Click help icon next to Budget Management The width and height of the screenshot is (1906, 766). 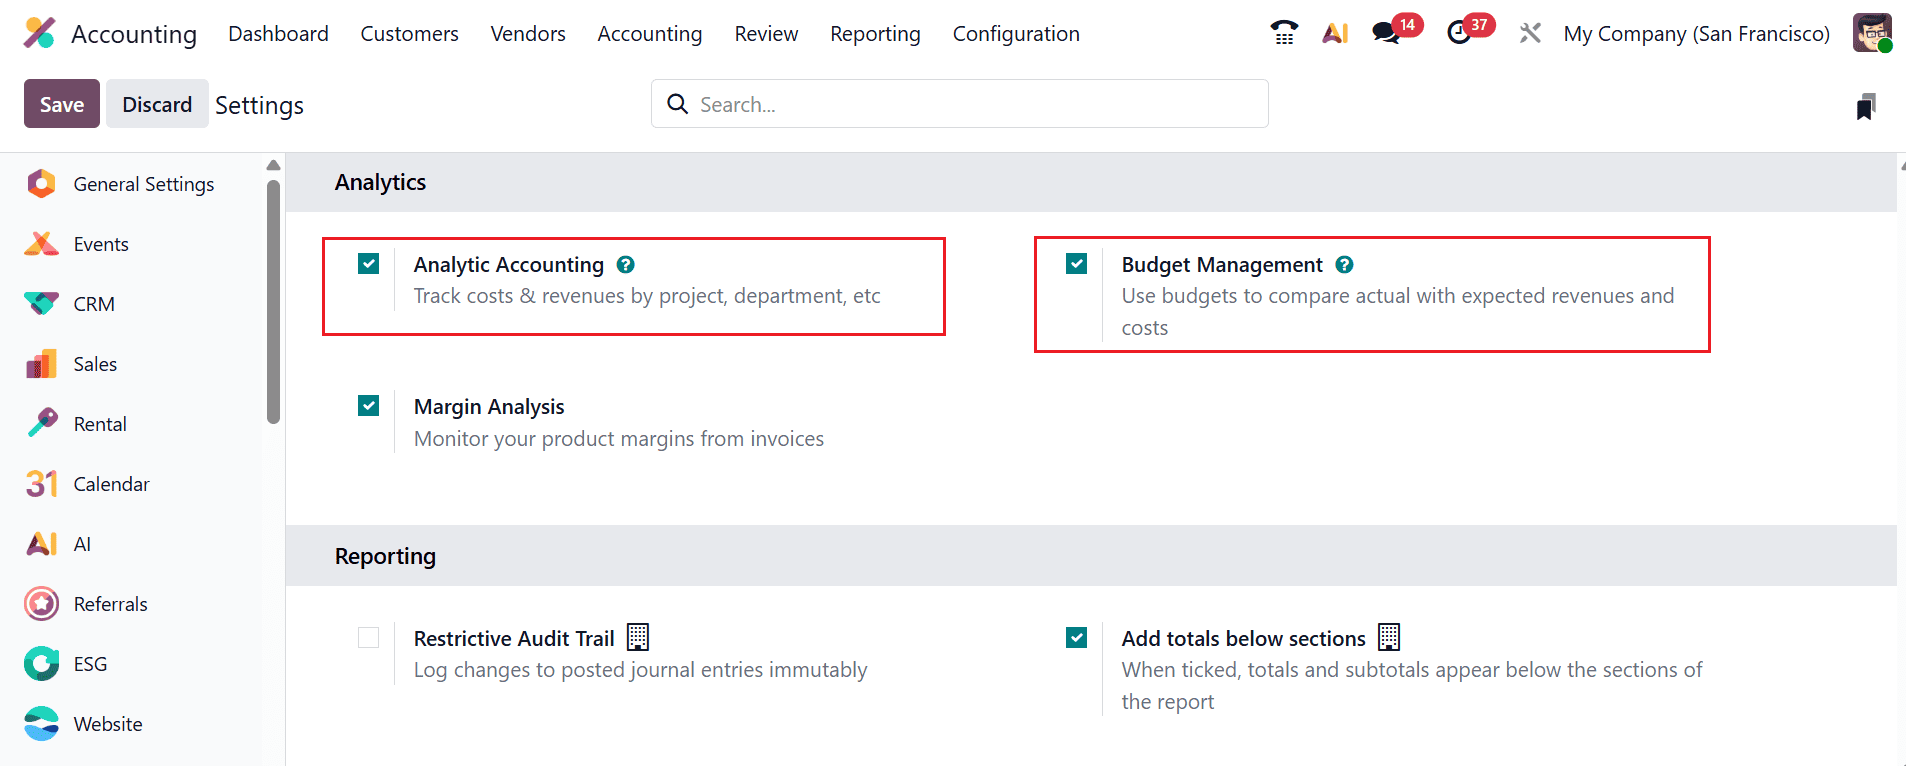1345,265
